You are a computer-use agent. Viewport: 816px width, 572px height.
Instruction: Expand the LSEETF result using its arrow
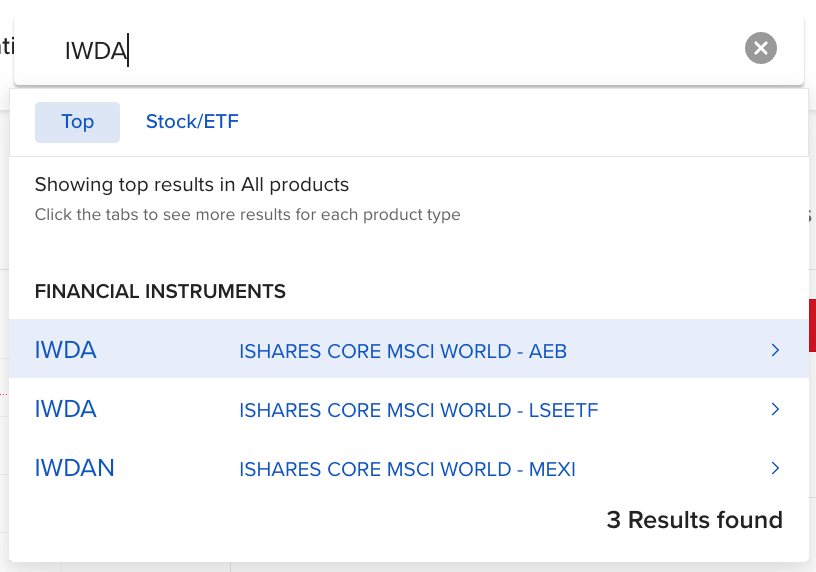tap(775, 409)
